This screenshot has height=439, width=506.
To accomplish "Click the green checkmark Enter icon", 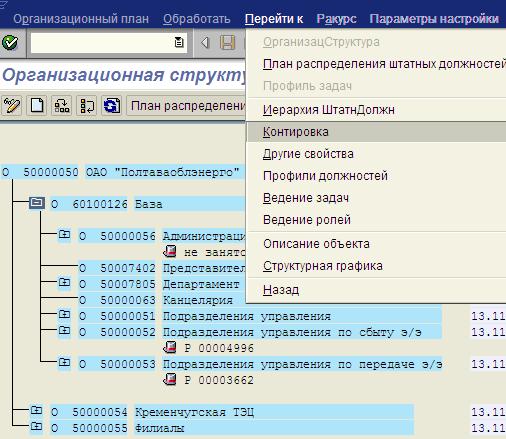I will 10,43.
